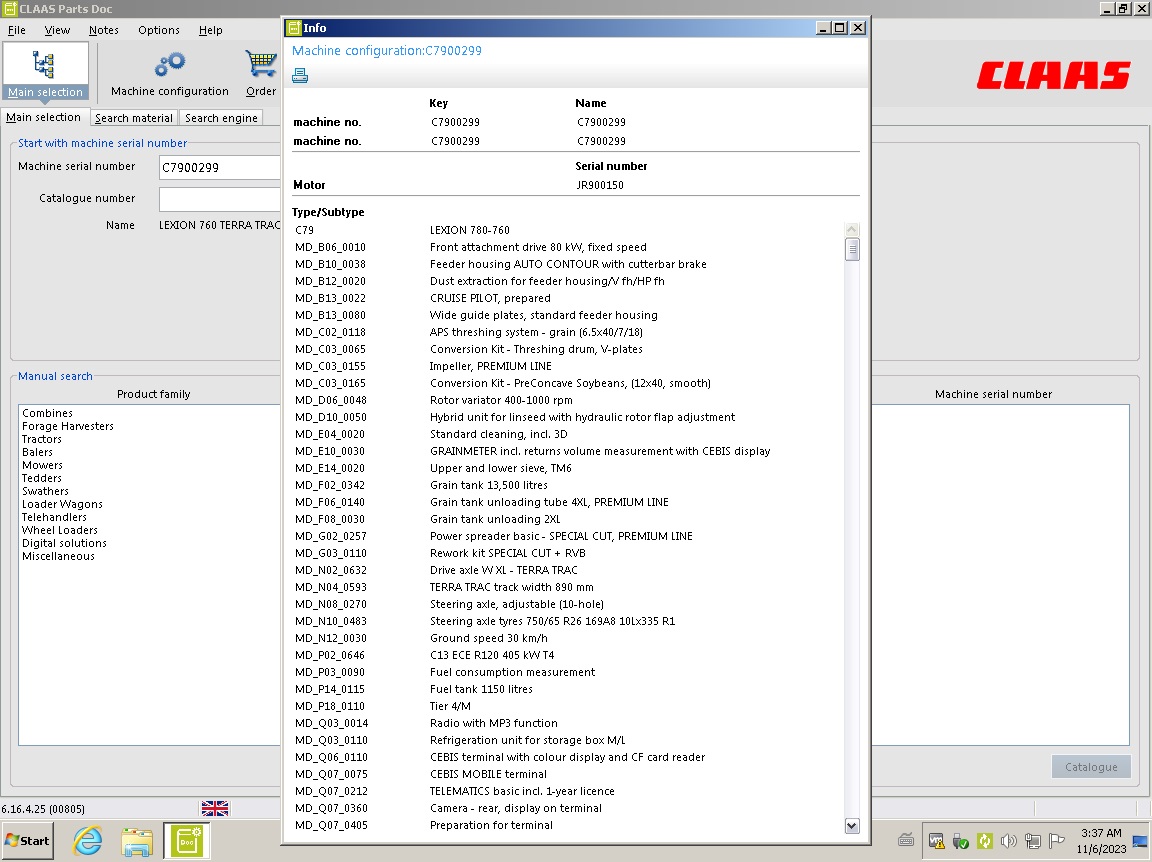Click row MD_N12_0030 Ground speed 30 km/h
The width and height of the screenshot is (1152, 862).
(567, 639)
